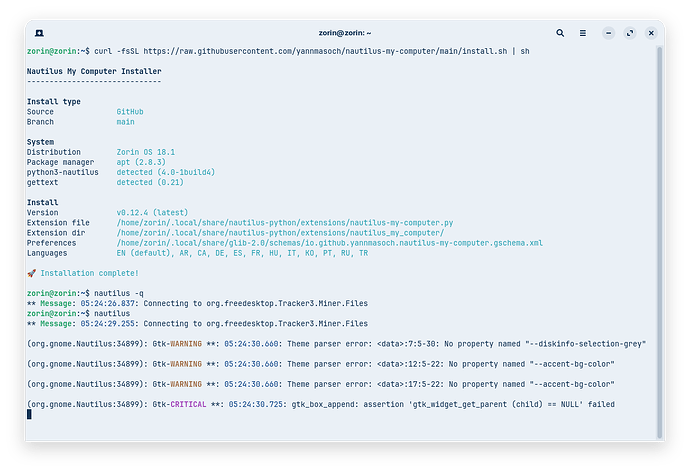Select the Branch value main

point(125,122)
